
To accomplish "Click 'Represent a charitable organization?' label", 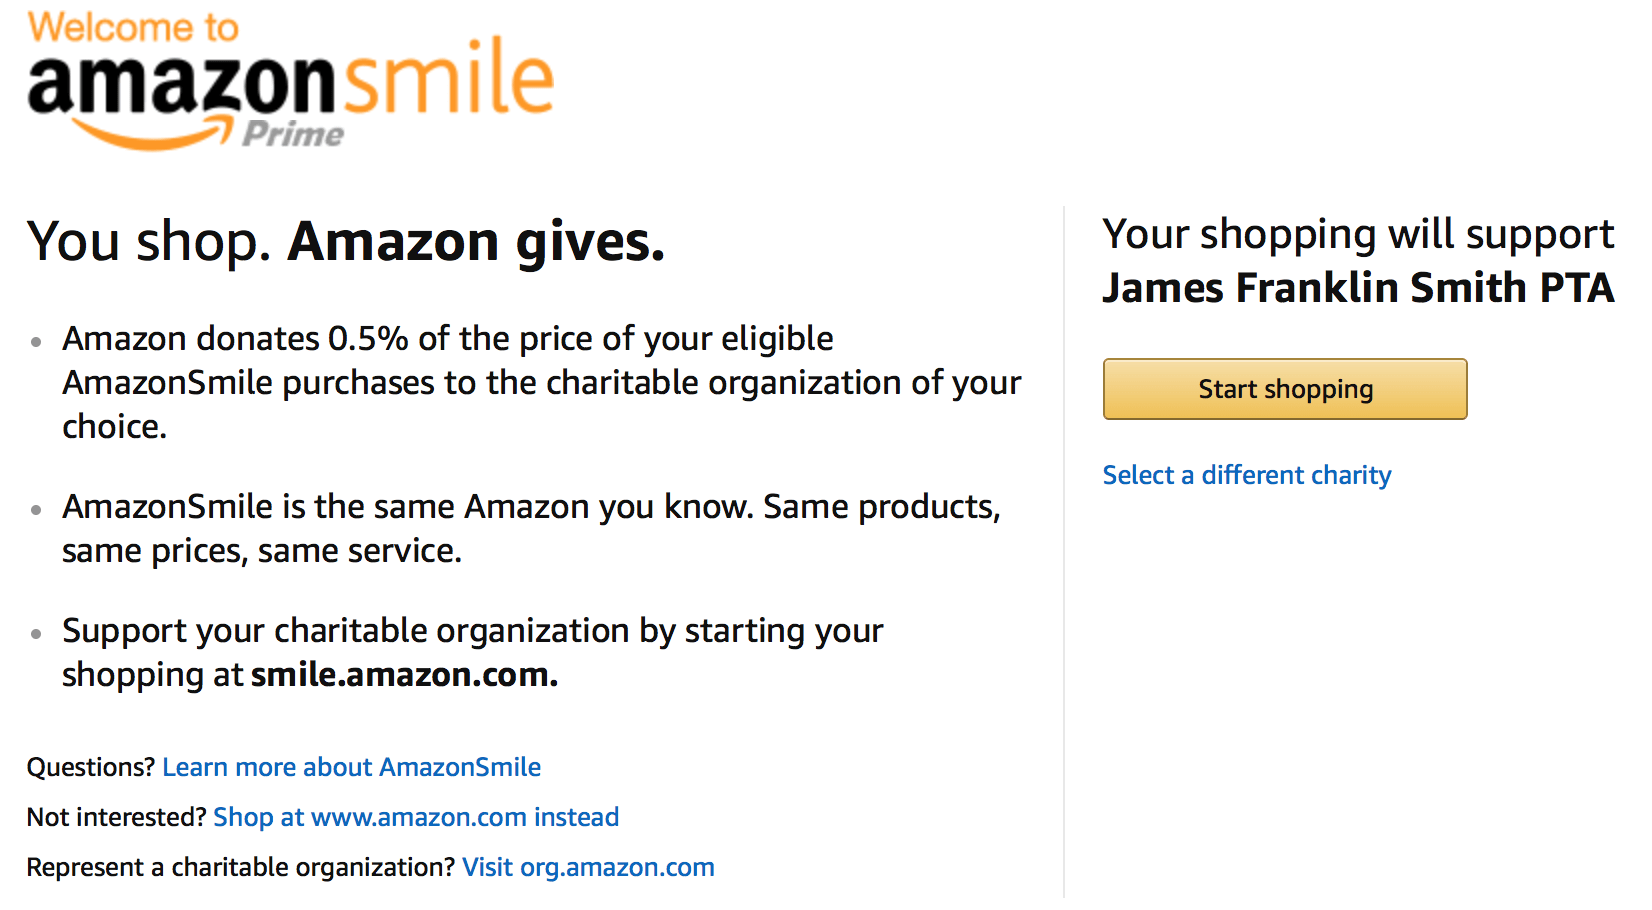I will click(241, 867).
